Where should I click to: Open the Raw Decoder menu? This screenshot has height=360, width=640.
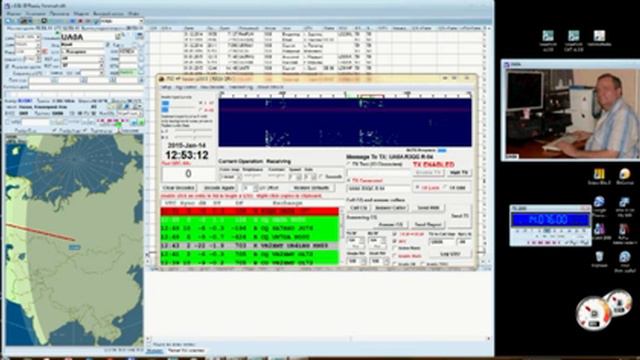(212, 87)
